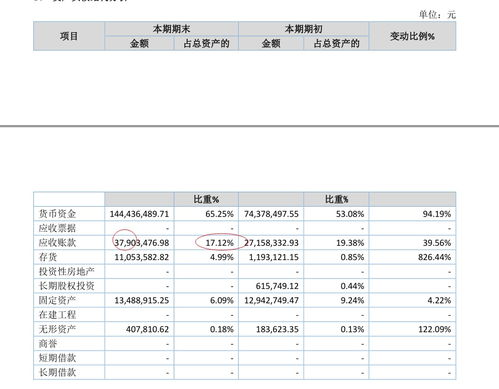
Task: Select the 615,749.12 amount in 长期股权投资 row
Action: (x=277, y=286)
